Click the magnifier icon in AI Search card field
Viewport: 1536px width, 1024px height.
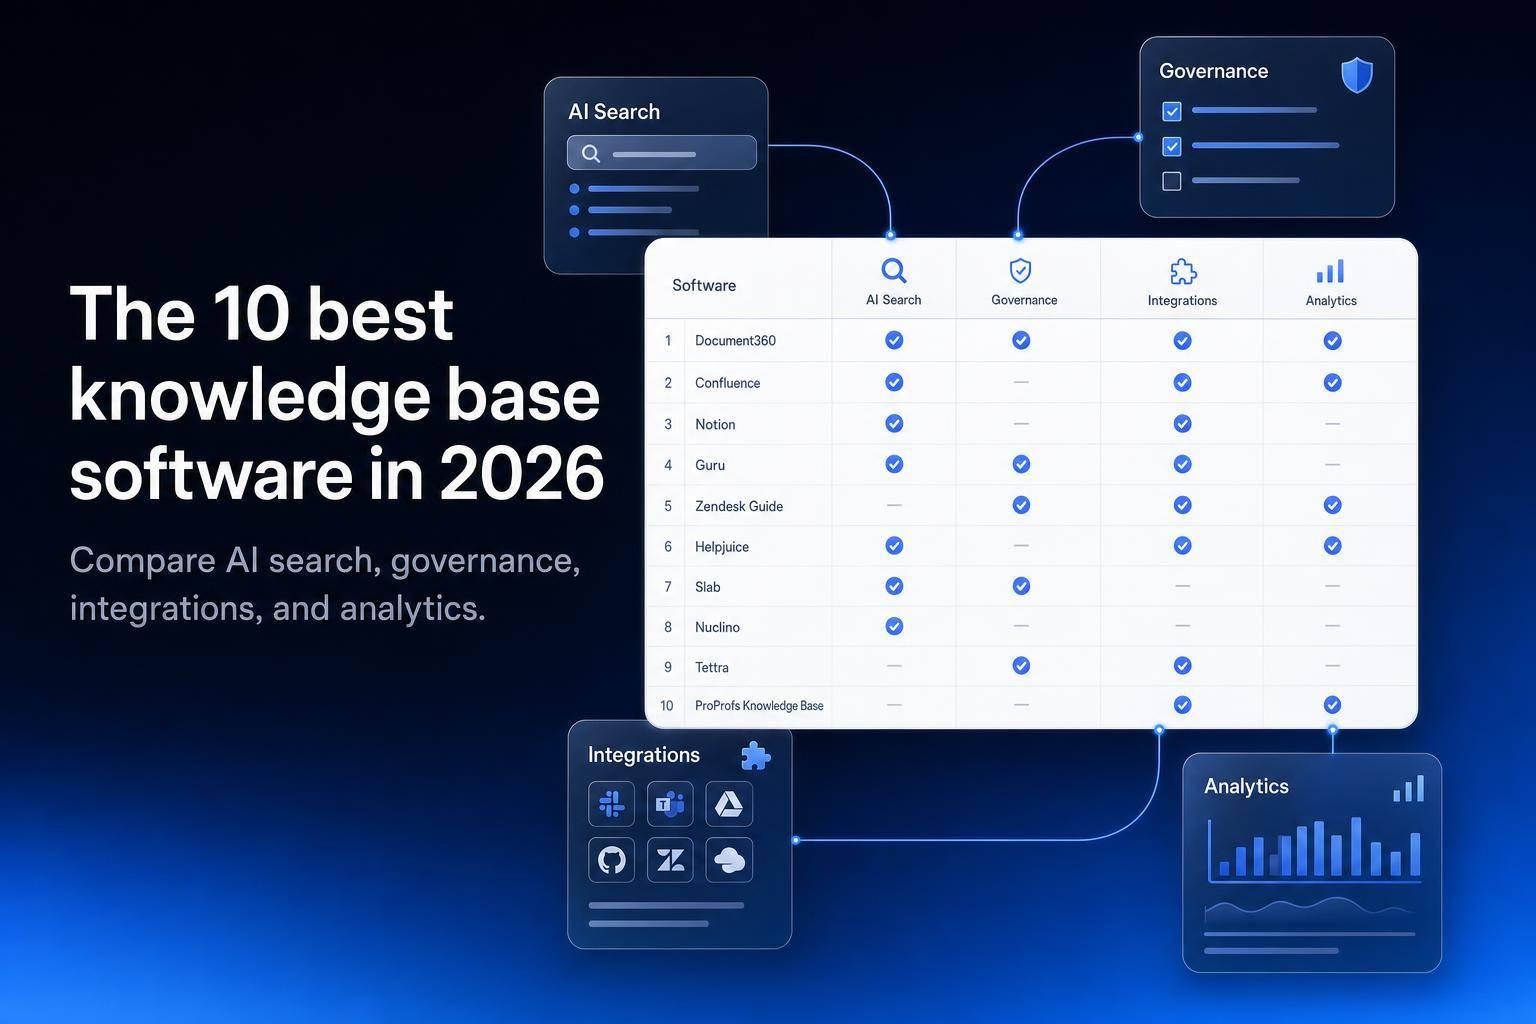(x=591, y=154)
